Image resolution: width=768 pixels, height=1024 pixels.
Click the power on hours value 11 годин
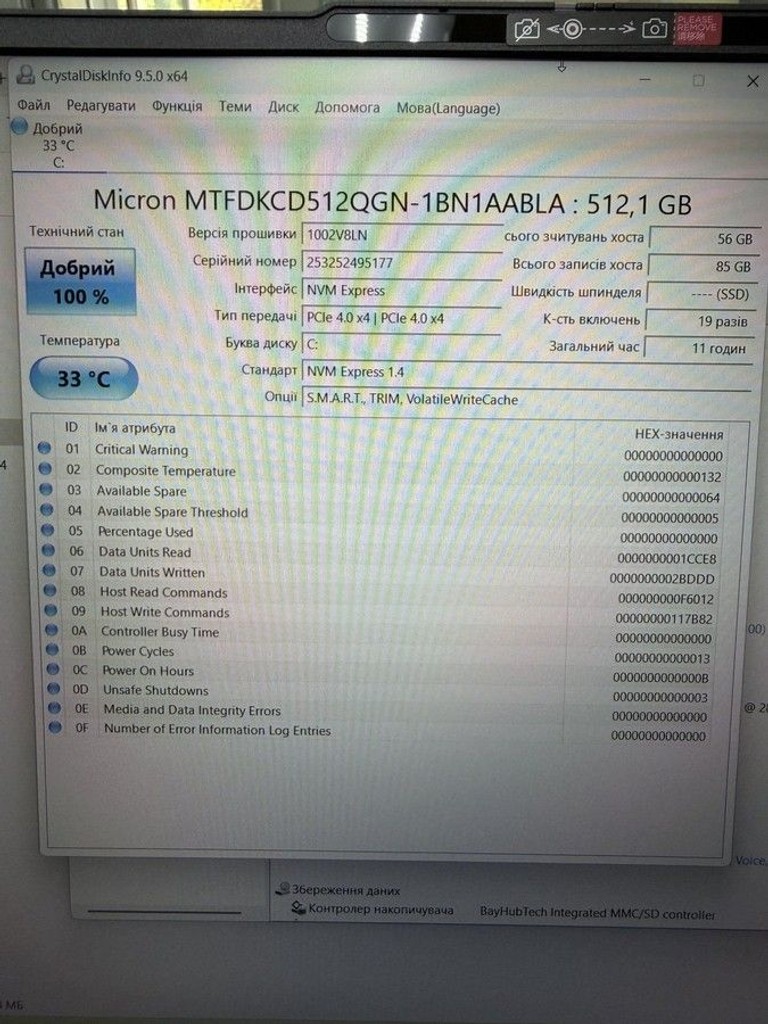(699, 348)
